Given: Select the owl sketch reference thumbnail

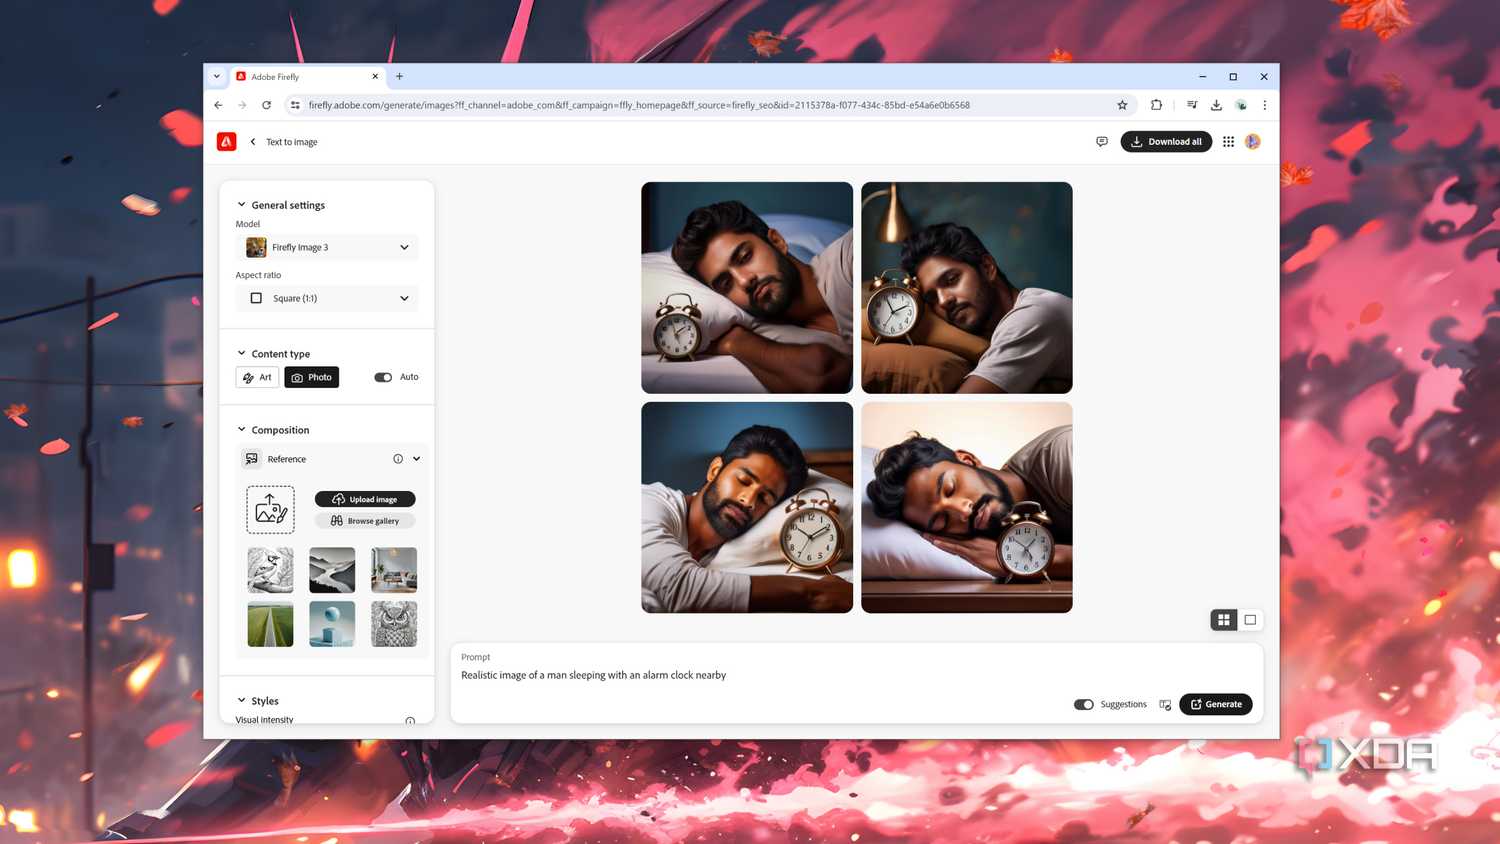Looking at the screenshot, I should pyautogui.click(x=394, y=624).
